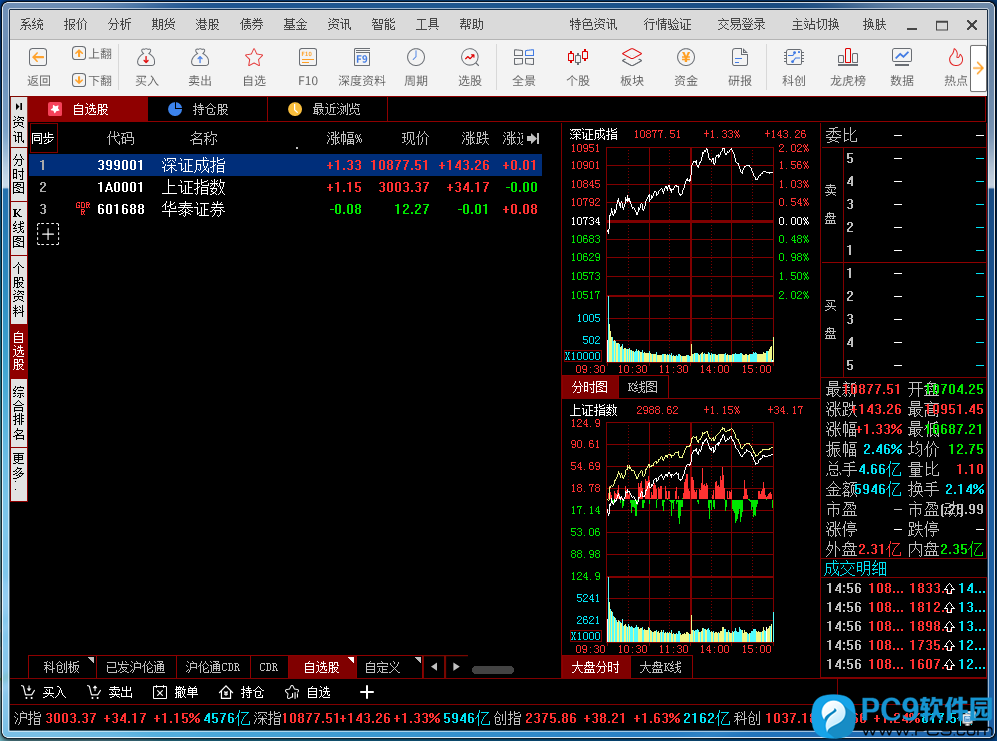Screen dimensions: 997x741
Task: Click the 主站切换 server switch button
Action: click(x=815, y=24)
